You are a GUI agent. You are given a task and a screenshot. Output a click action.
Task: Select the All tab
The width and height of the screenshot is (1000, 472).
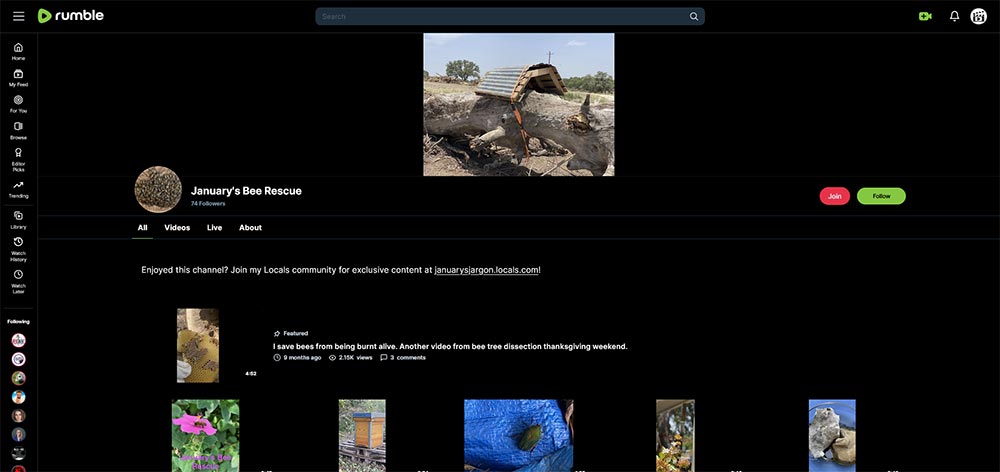[x=142, y=228]
